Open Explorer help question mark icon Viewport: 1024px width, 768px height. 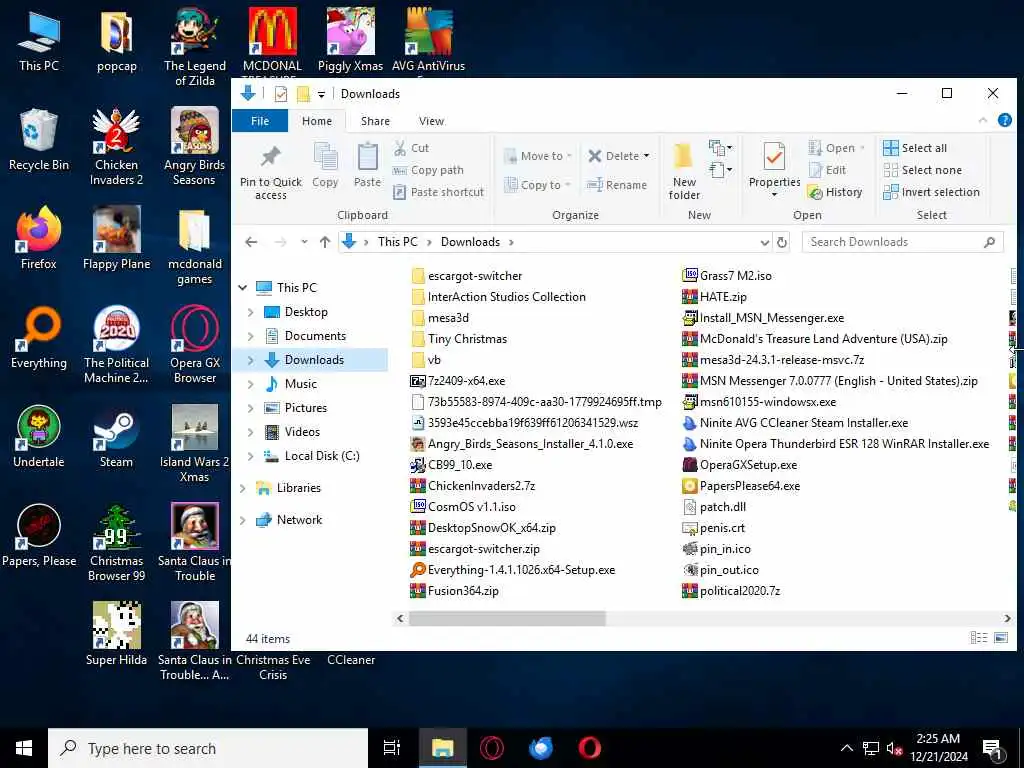[1004, 120]
